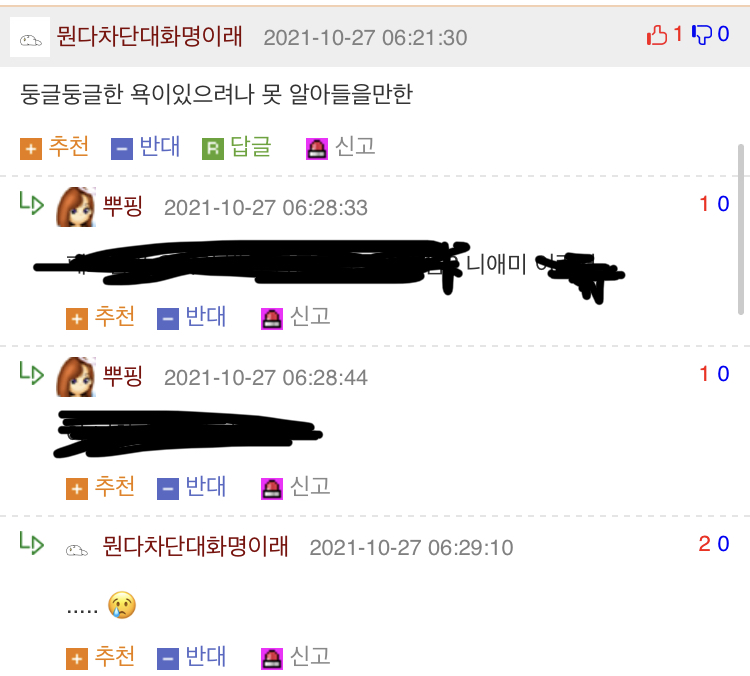Click the orange plus 추천 icon under top comment
Image resolution: width=750 pixels, height=676 pixels.
click(31, 149)
